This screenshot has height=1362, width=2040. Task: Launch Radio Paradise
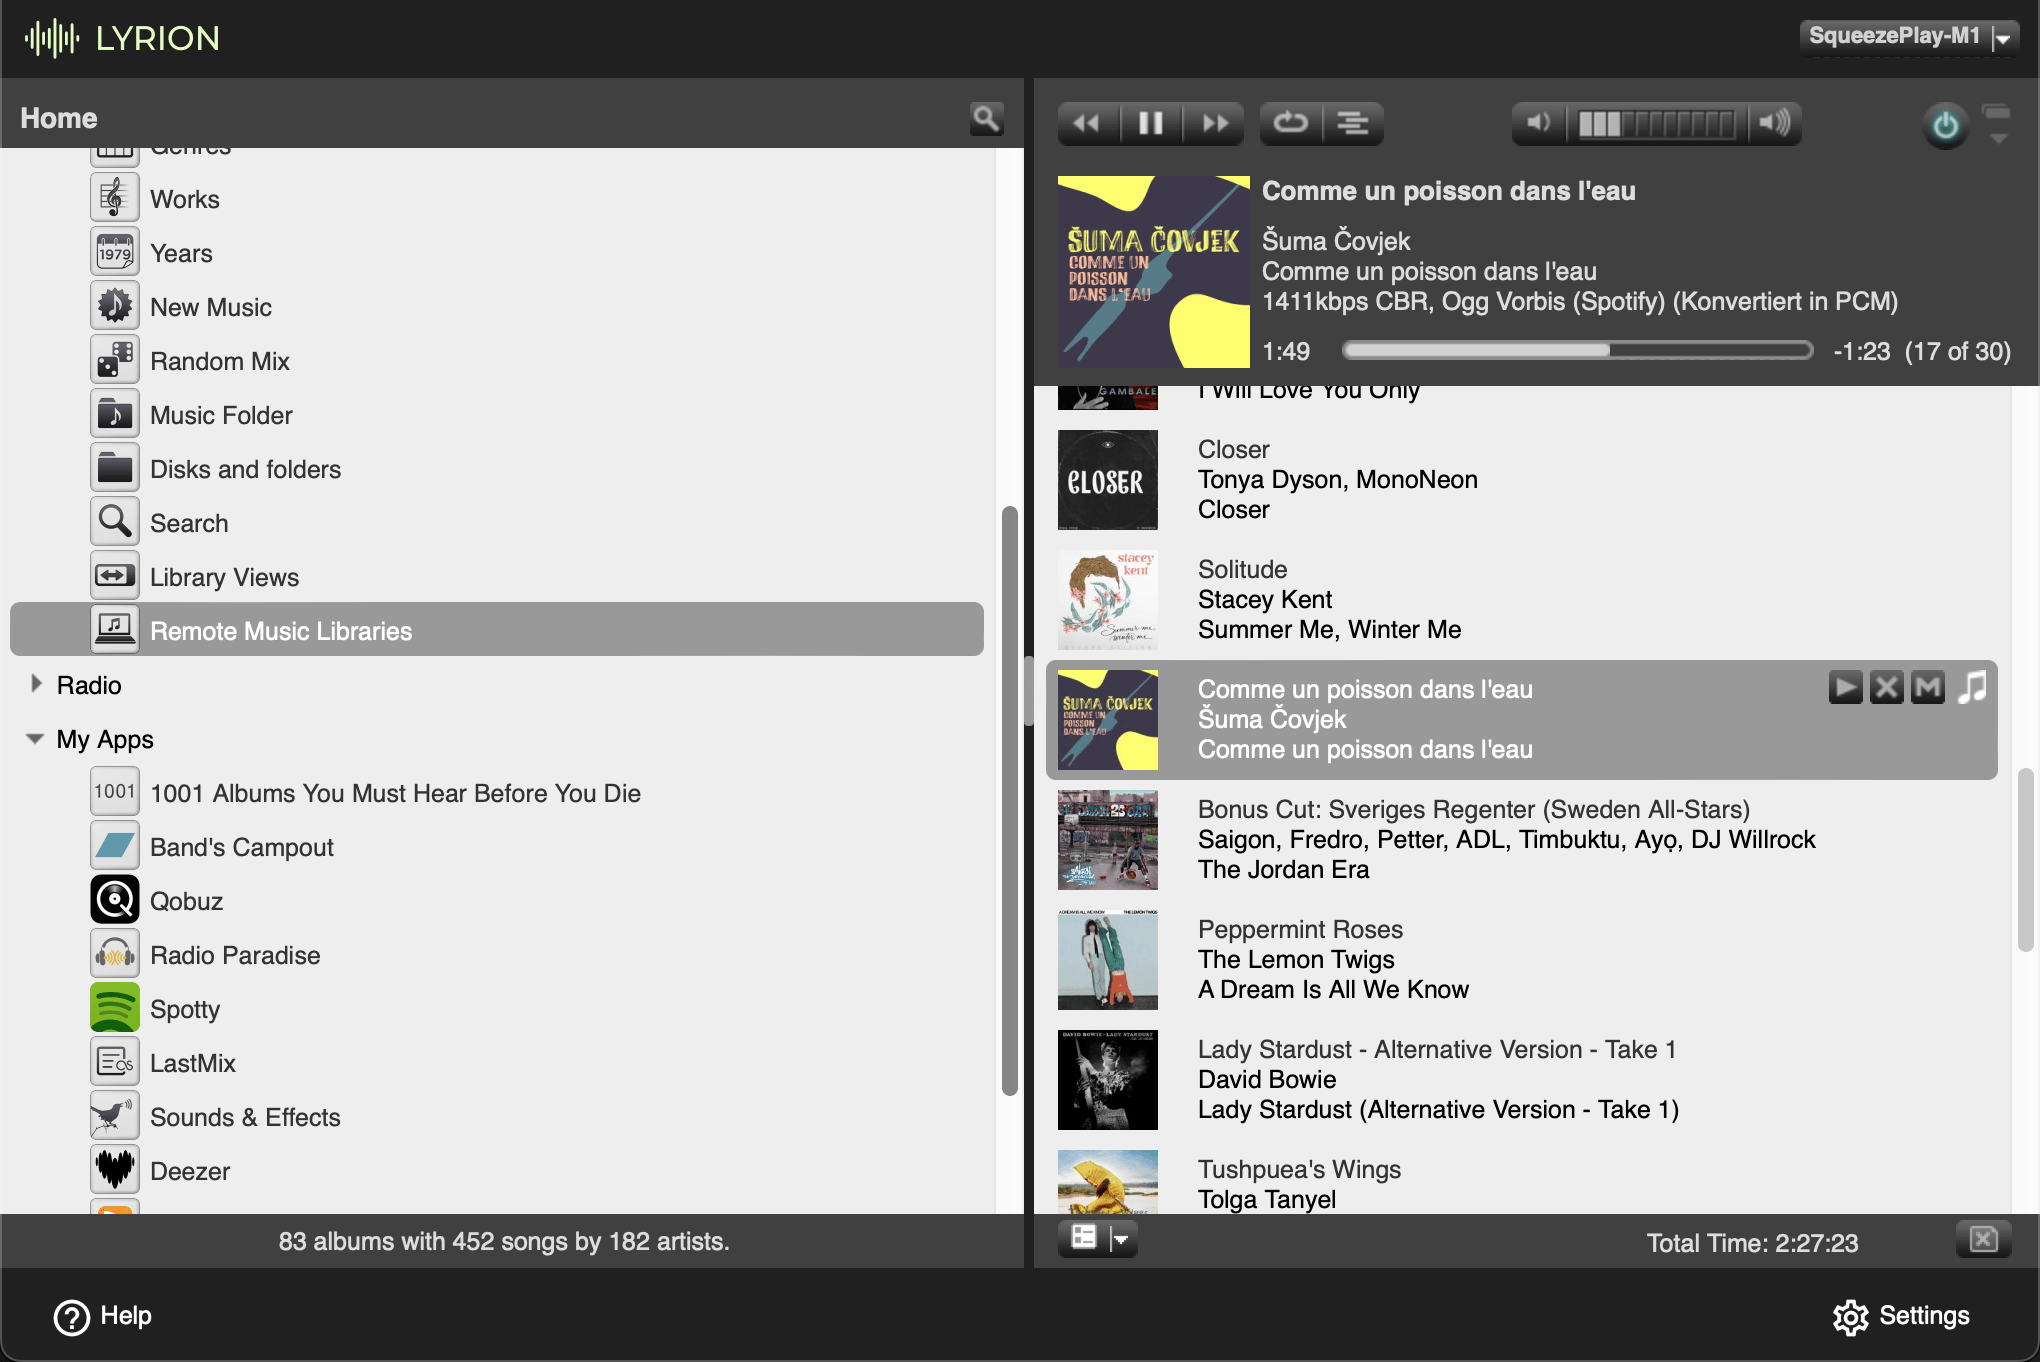[235, 955]
